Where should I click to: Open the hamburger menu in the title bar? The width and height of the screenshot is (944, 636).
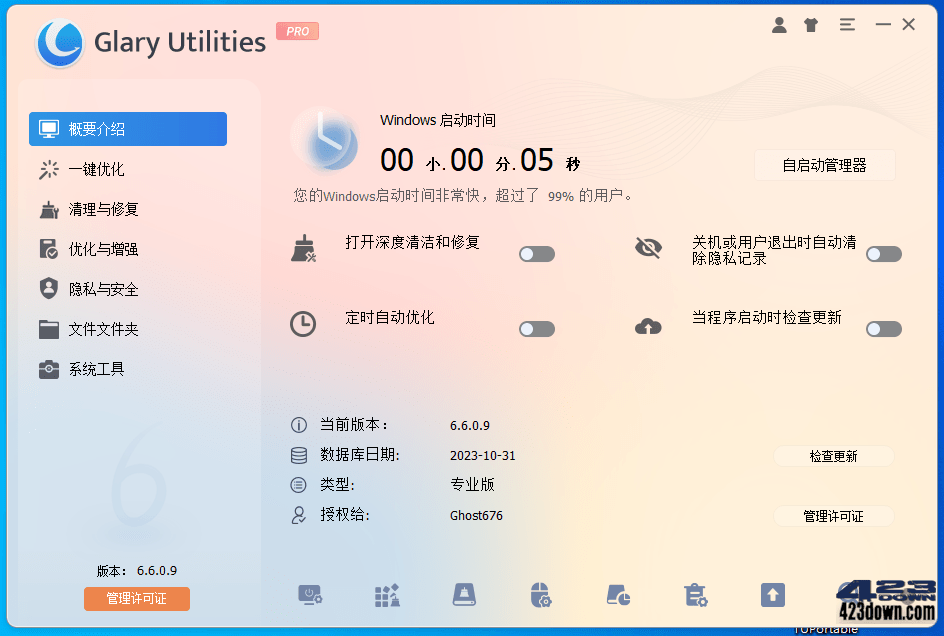(x=847, y=24)
